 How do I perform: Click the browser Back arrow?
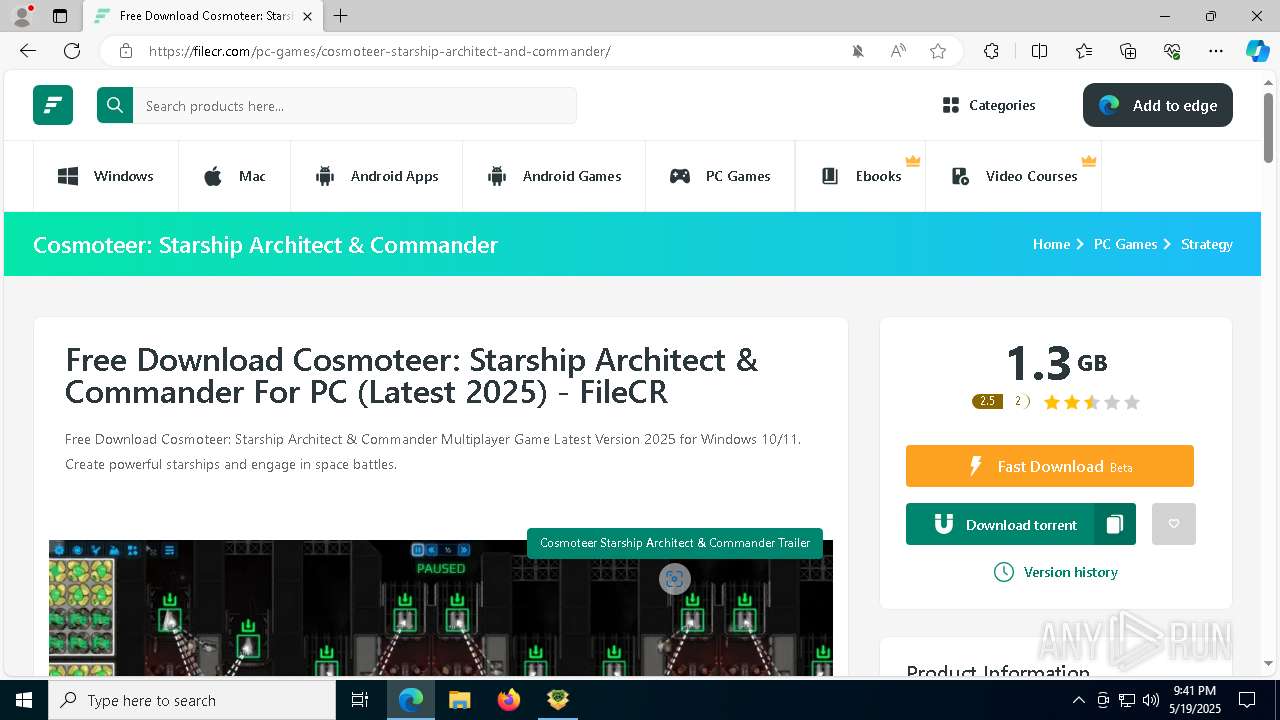(x=28, y=51)
